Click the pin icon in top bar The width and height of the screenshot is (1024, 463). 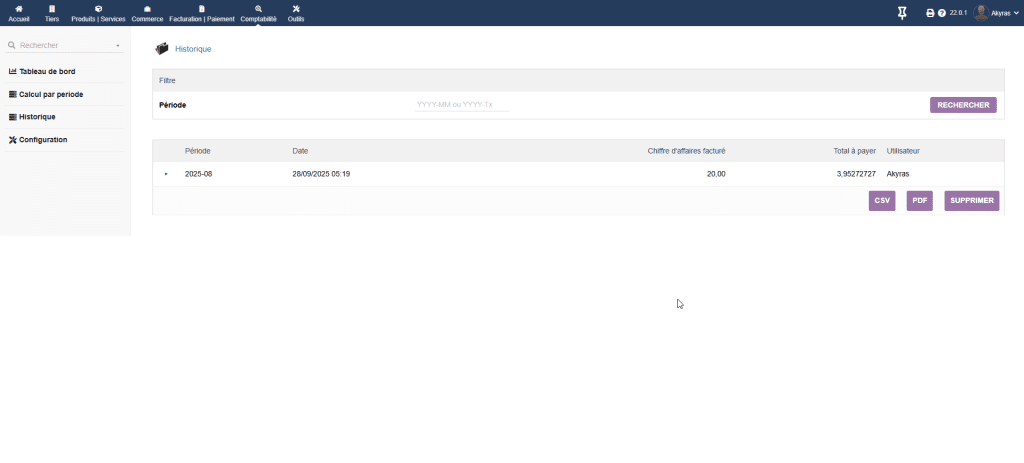click(x=902, y=13)
